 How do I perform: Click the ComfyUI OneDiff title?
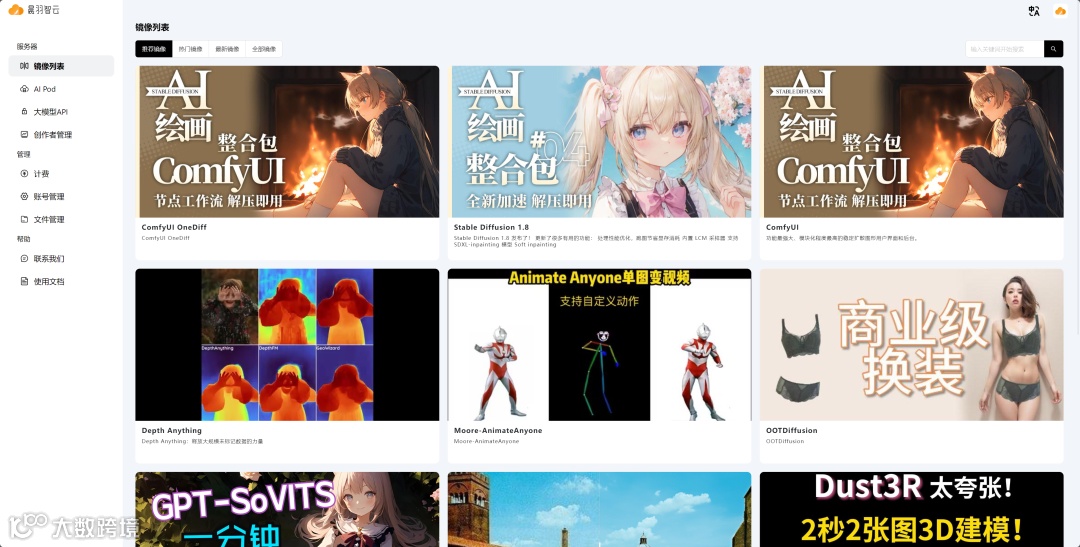pos(174,227)
